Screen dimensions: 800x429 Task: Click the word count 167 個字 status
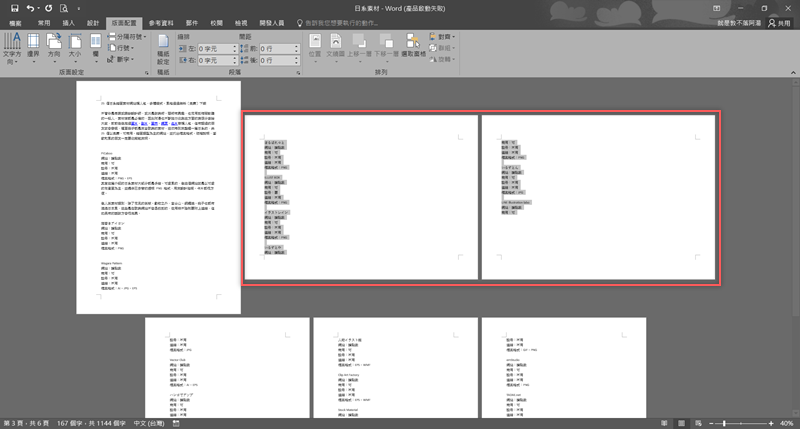click(91, 423)
